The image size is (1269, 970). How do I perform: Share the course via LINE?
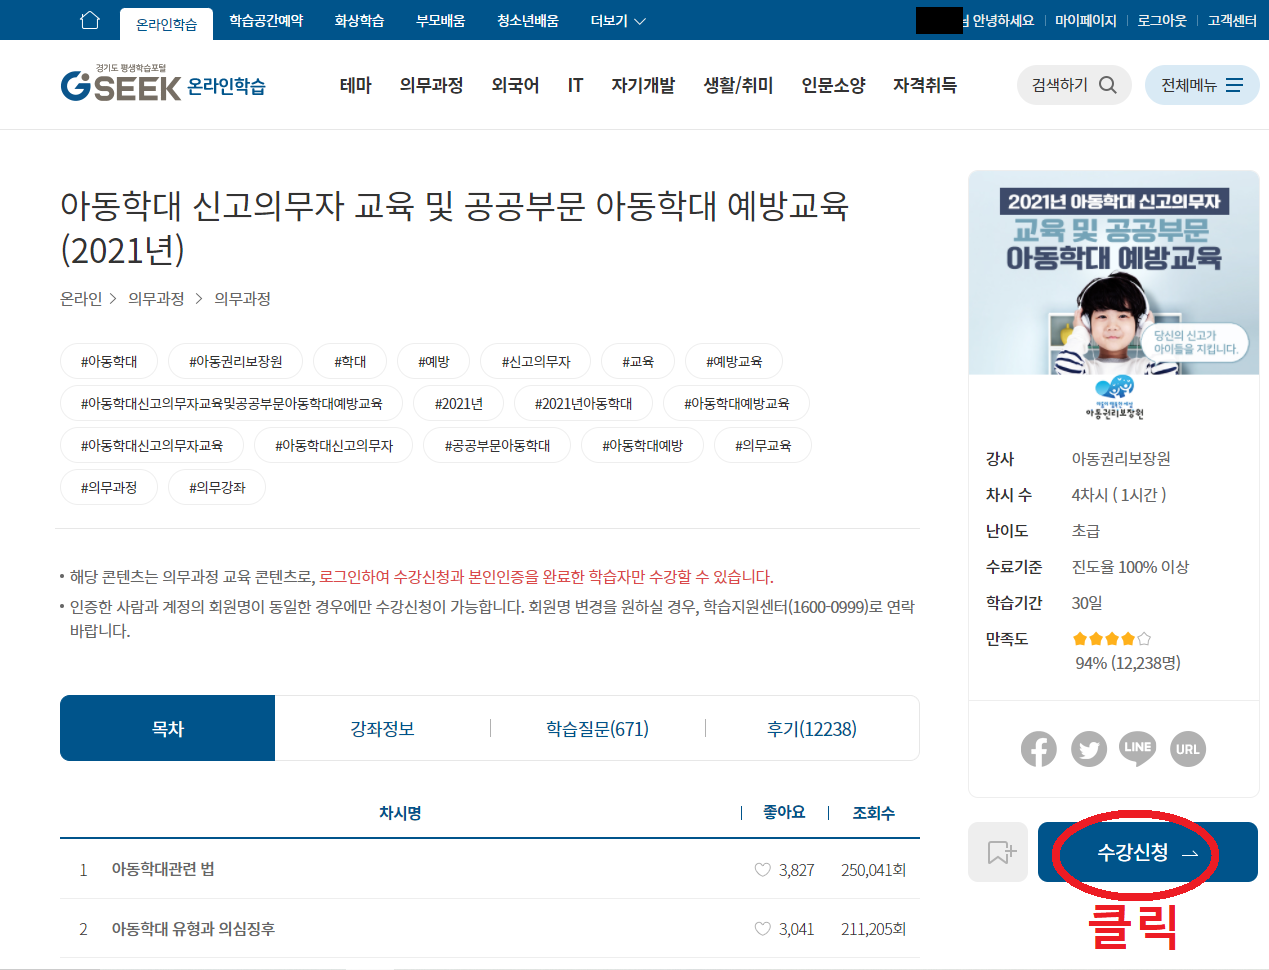click(1138, 749)
